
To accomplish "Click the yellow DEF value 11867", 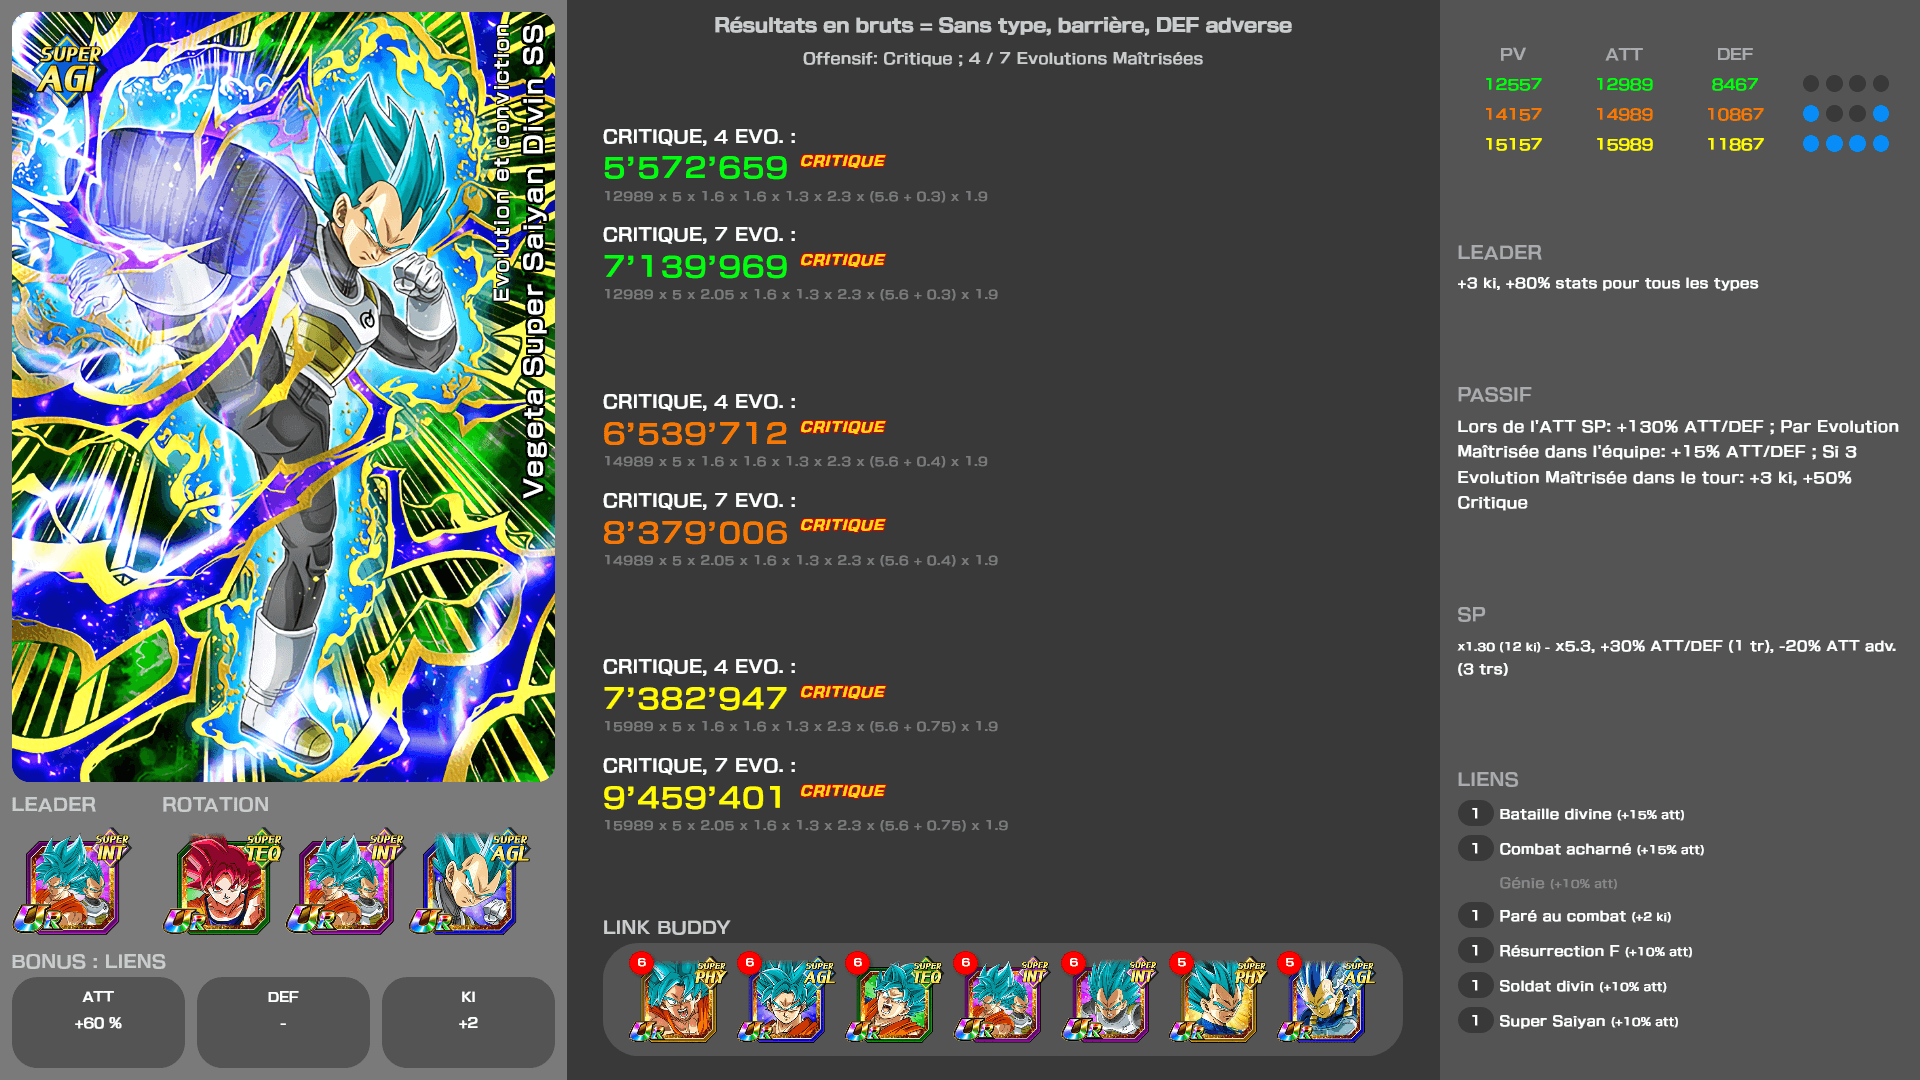I will coord(1735,144).
